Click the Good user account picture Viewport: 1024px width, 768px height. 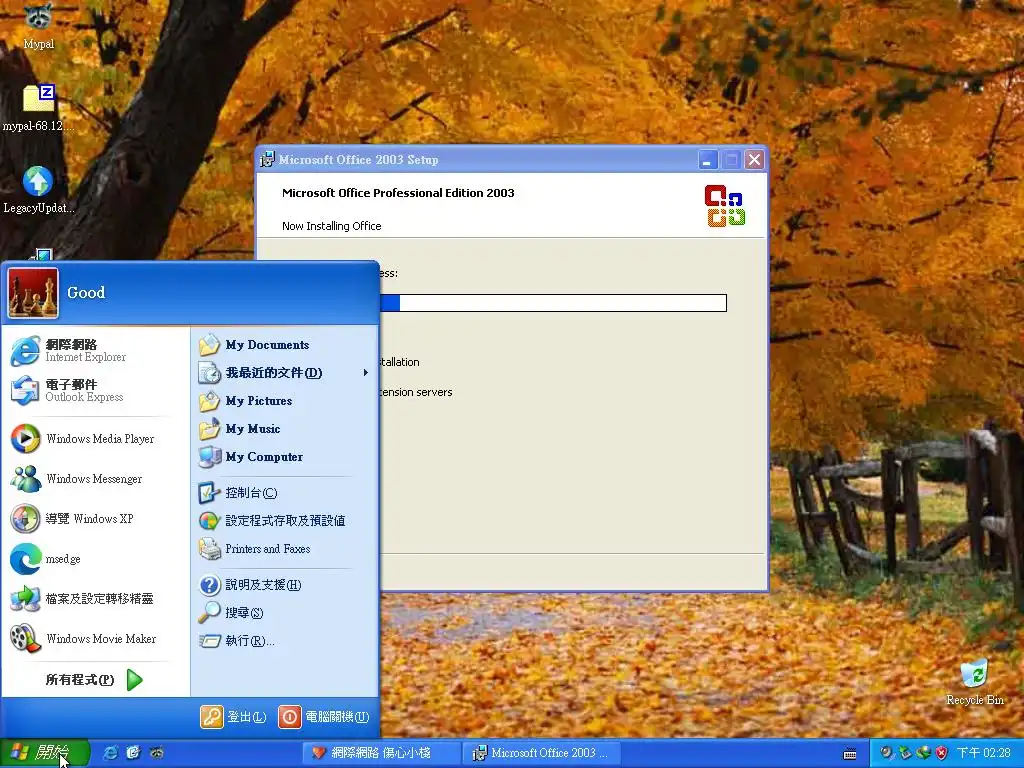[33, 293]
